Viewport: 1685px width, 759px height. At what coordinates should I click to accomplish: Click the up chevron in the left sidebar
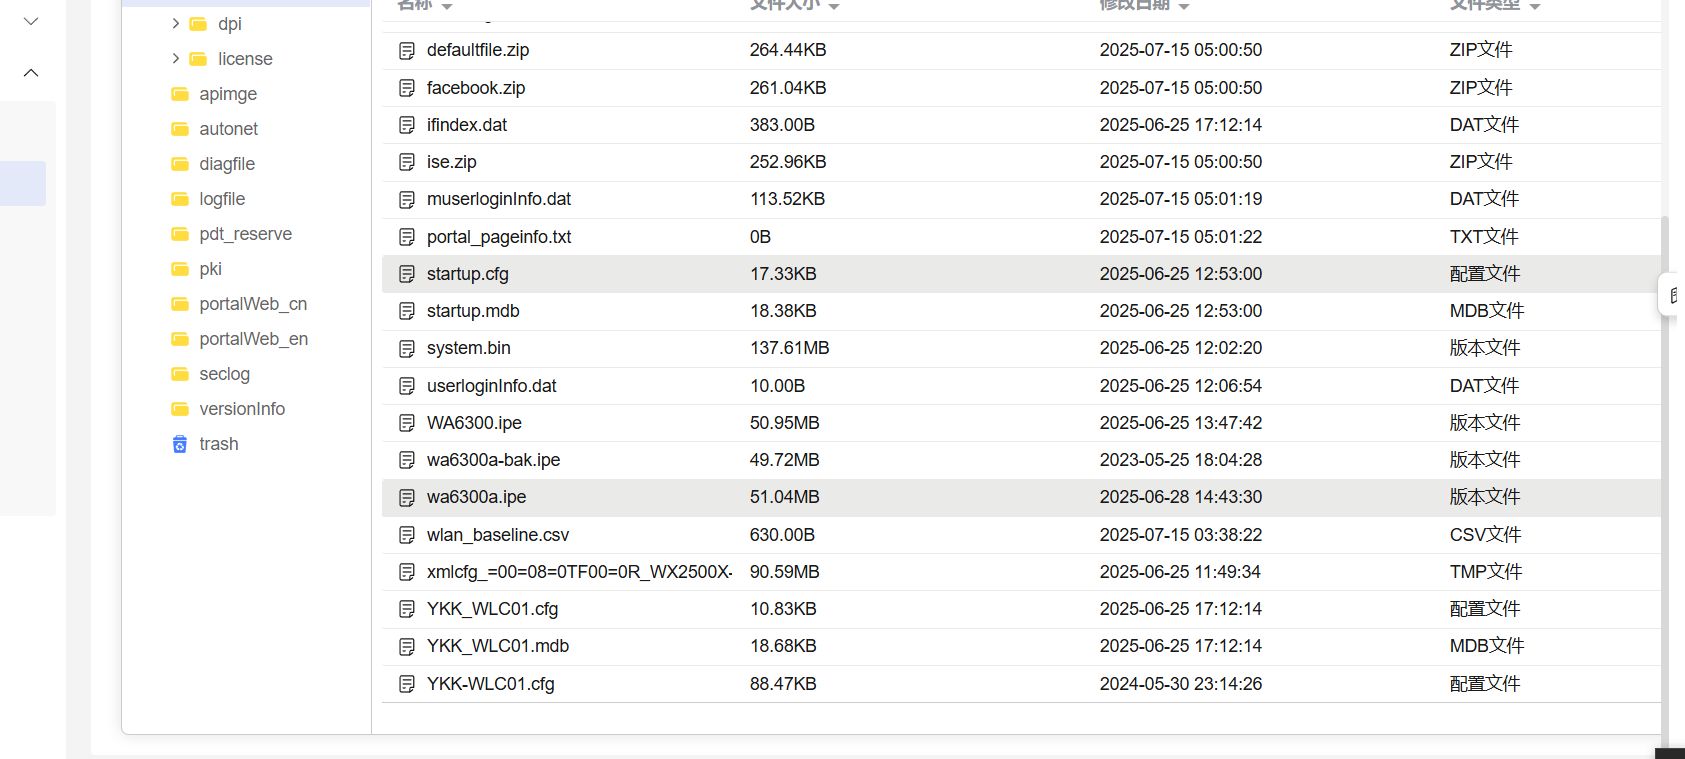point(31,72)
